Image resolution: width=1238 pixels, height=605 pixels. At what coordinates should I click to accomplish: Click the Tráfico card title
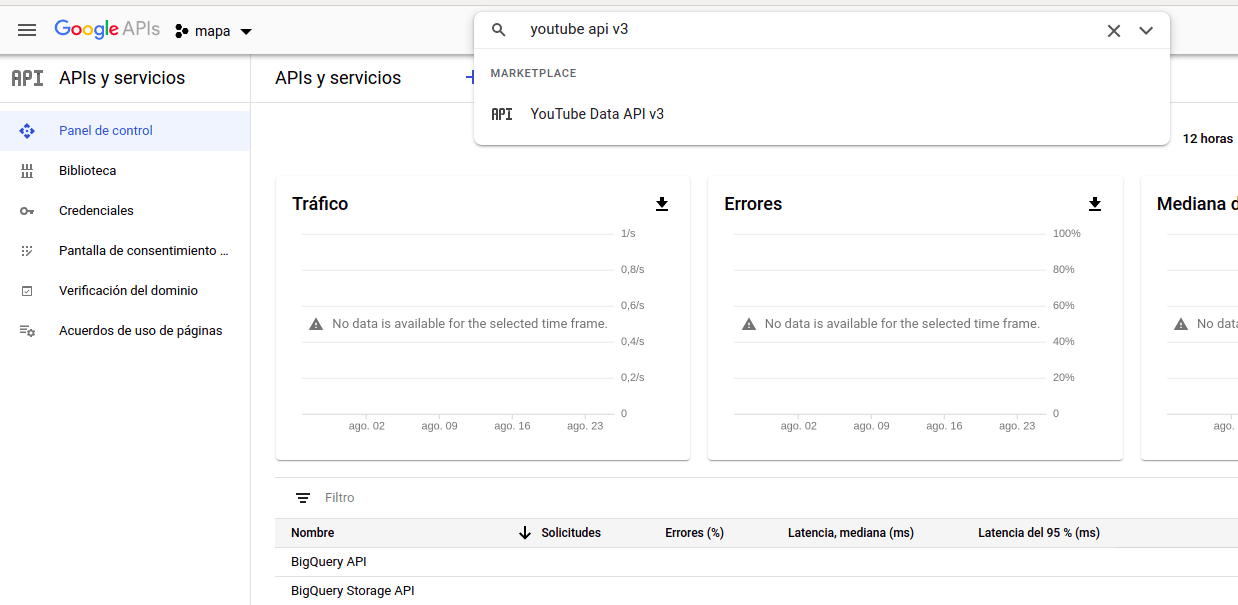tap(320, 204)
